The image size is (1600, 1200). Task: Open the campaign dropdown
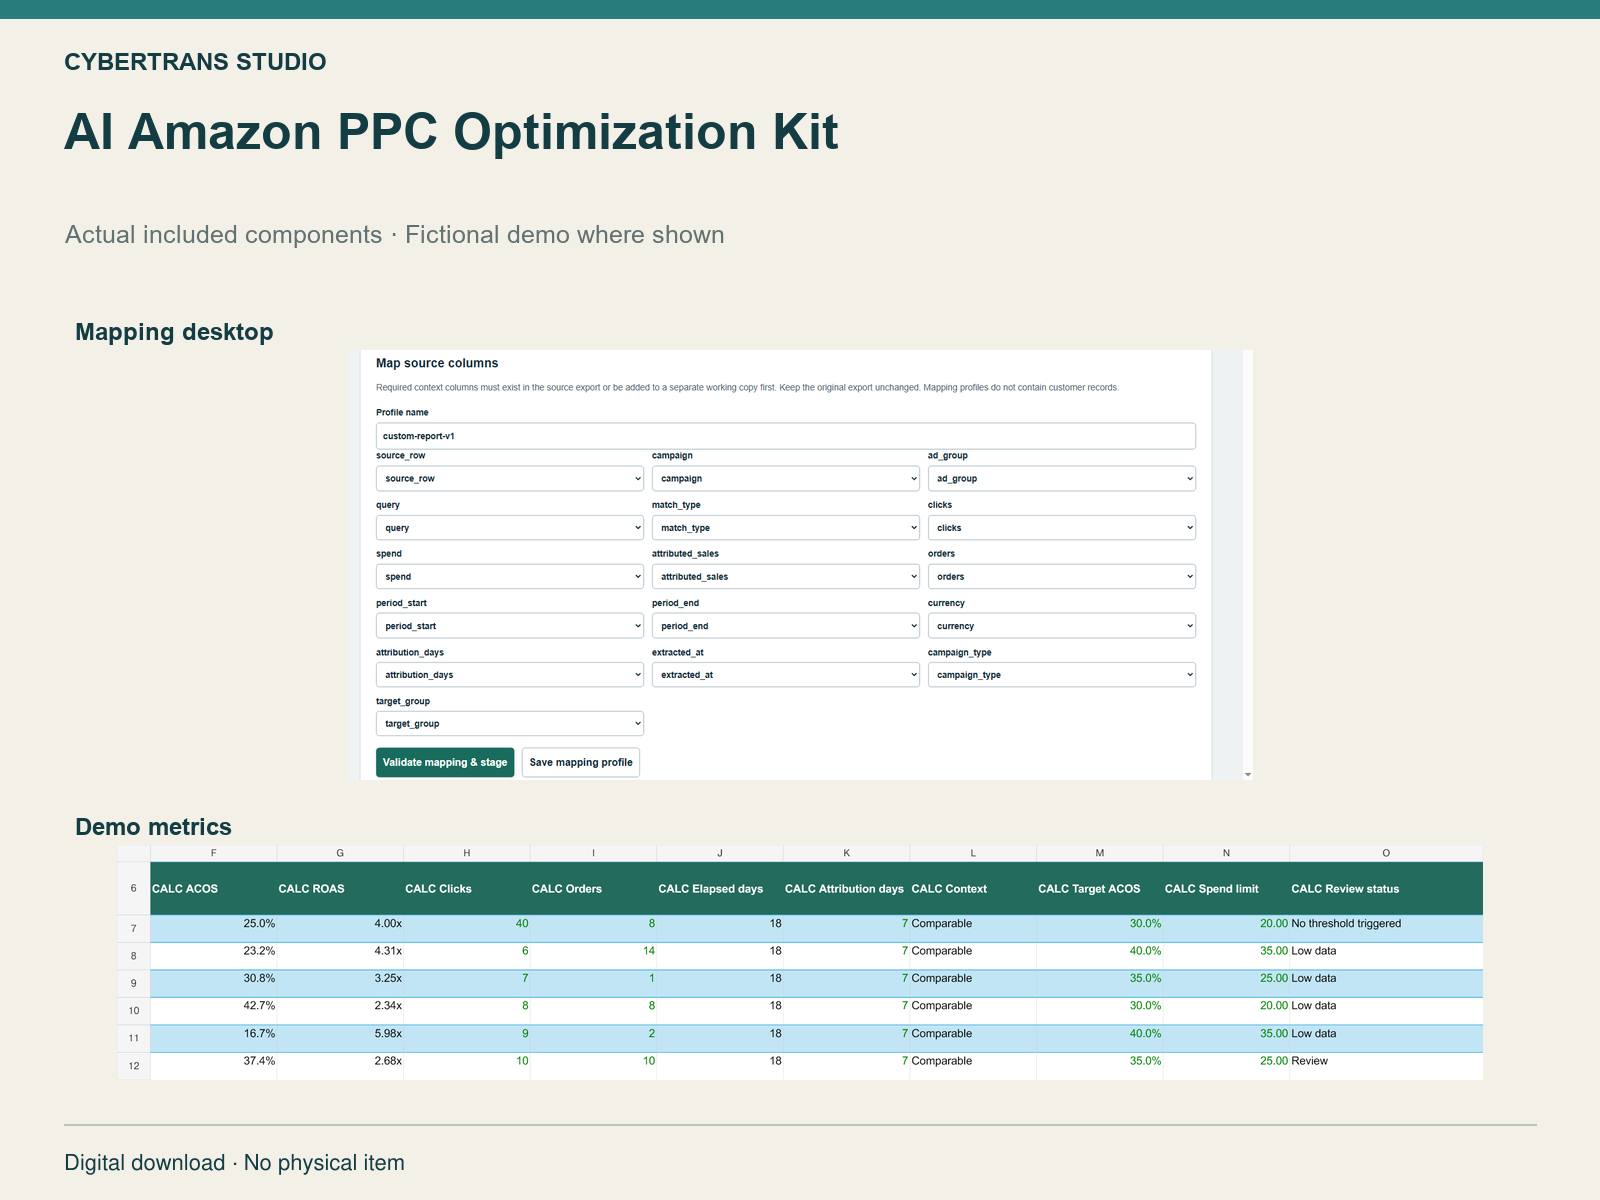[786, 478]
